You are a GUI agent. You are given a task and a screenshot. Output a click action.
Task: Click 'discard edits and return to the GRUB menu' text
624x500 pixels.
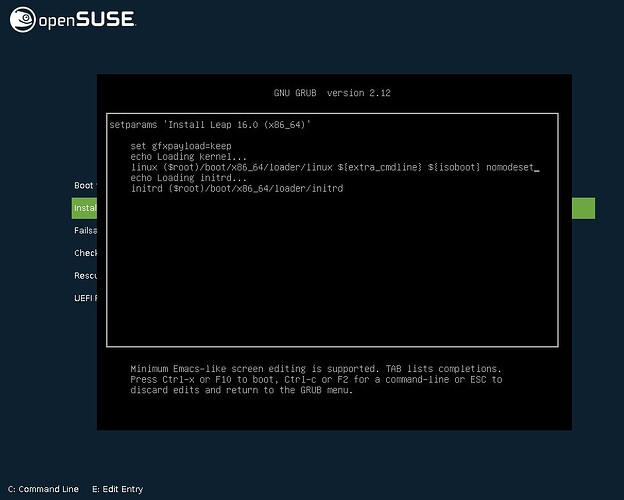(x=242, y=390)
